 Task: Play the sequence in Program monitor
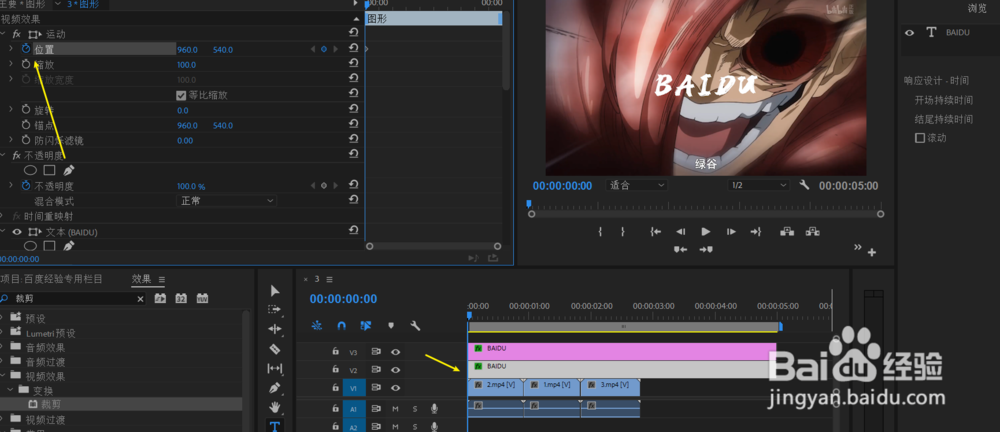coord(705,232)
